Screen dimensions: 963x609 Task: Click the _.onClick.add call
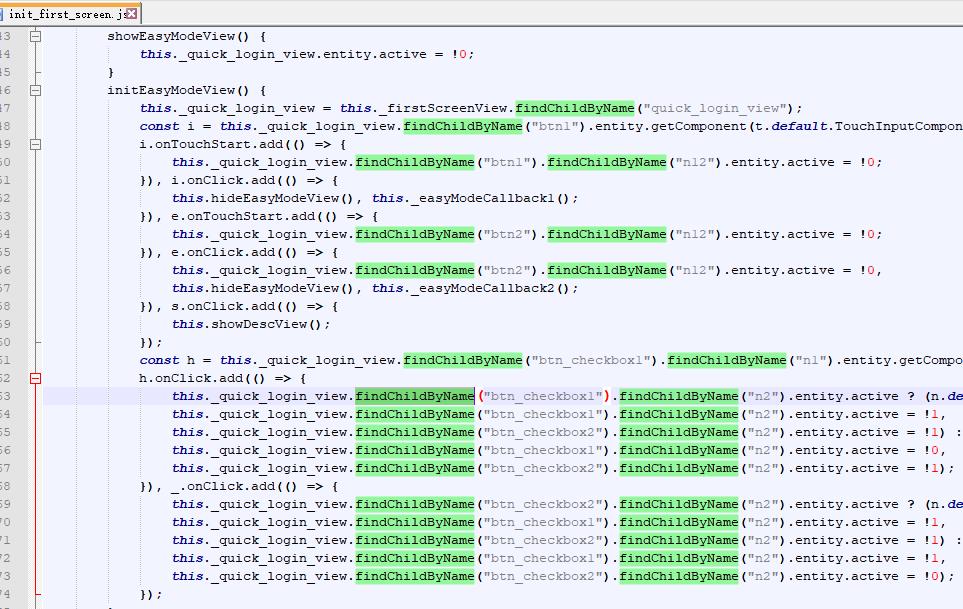[223, 486]
